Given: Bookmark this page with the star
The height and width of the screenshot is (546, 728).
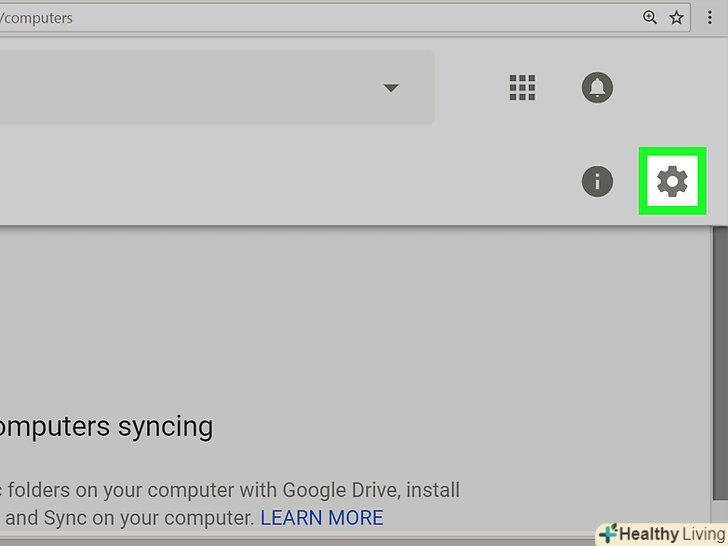Looking at the screenshot, I should 677,17.
